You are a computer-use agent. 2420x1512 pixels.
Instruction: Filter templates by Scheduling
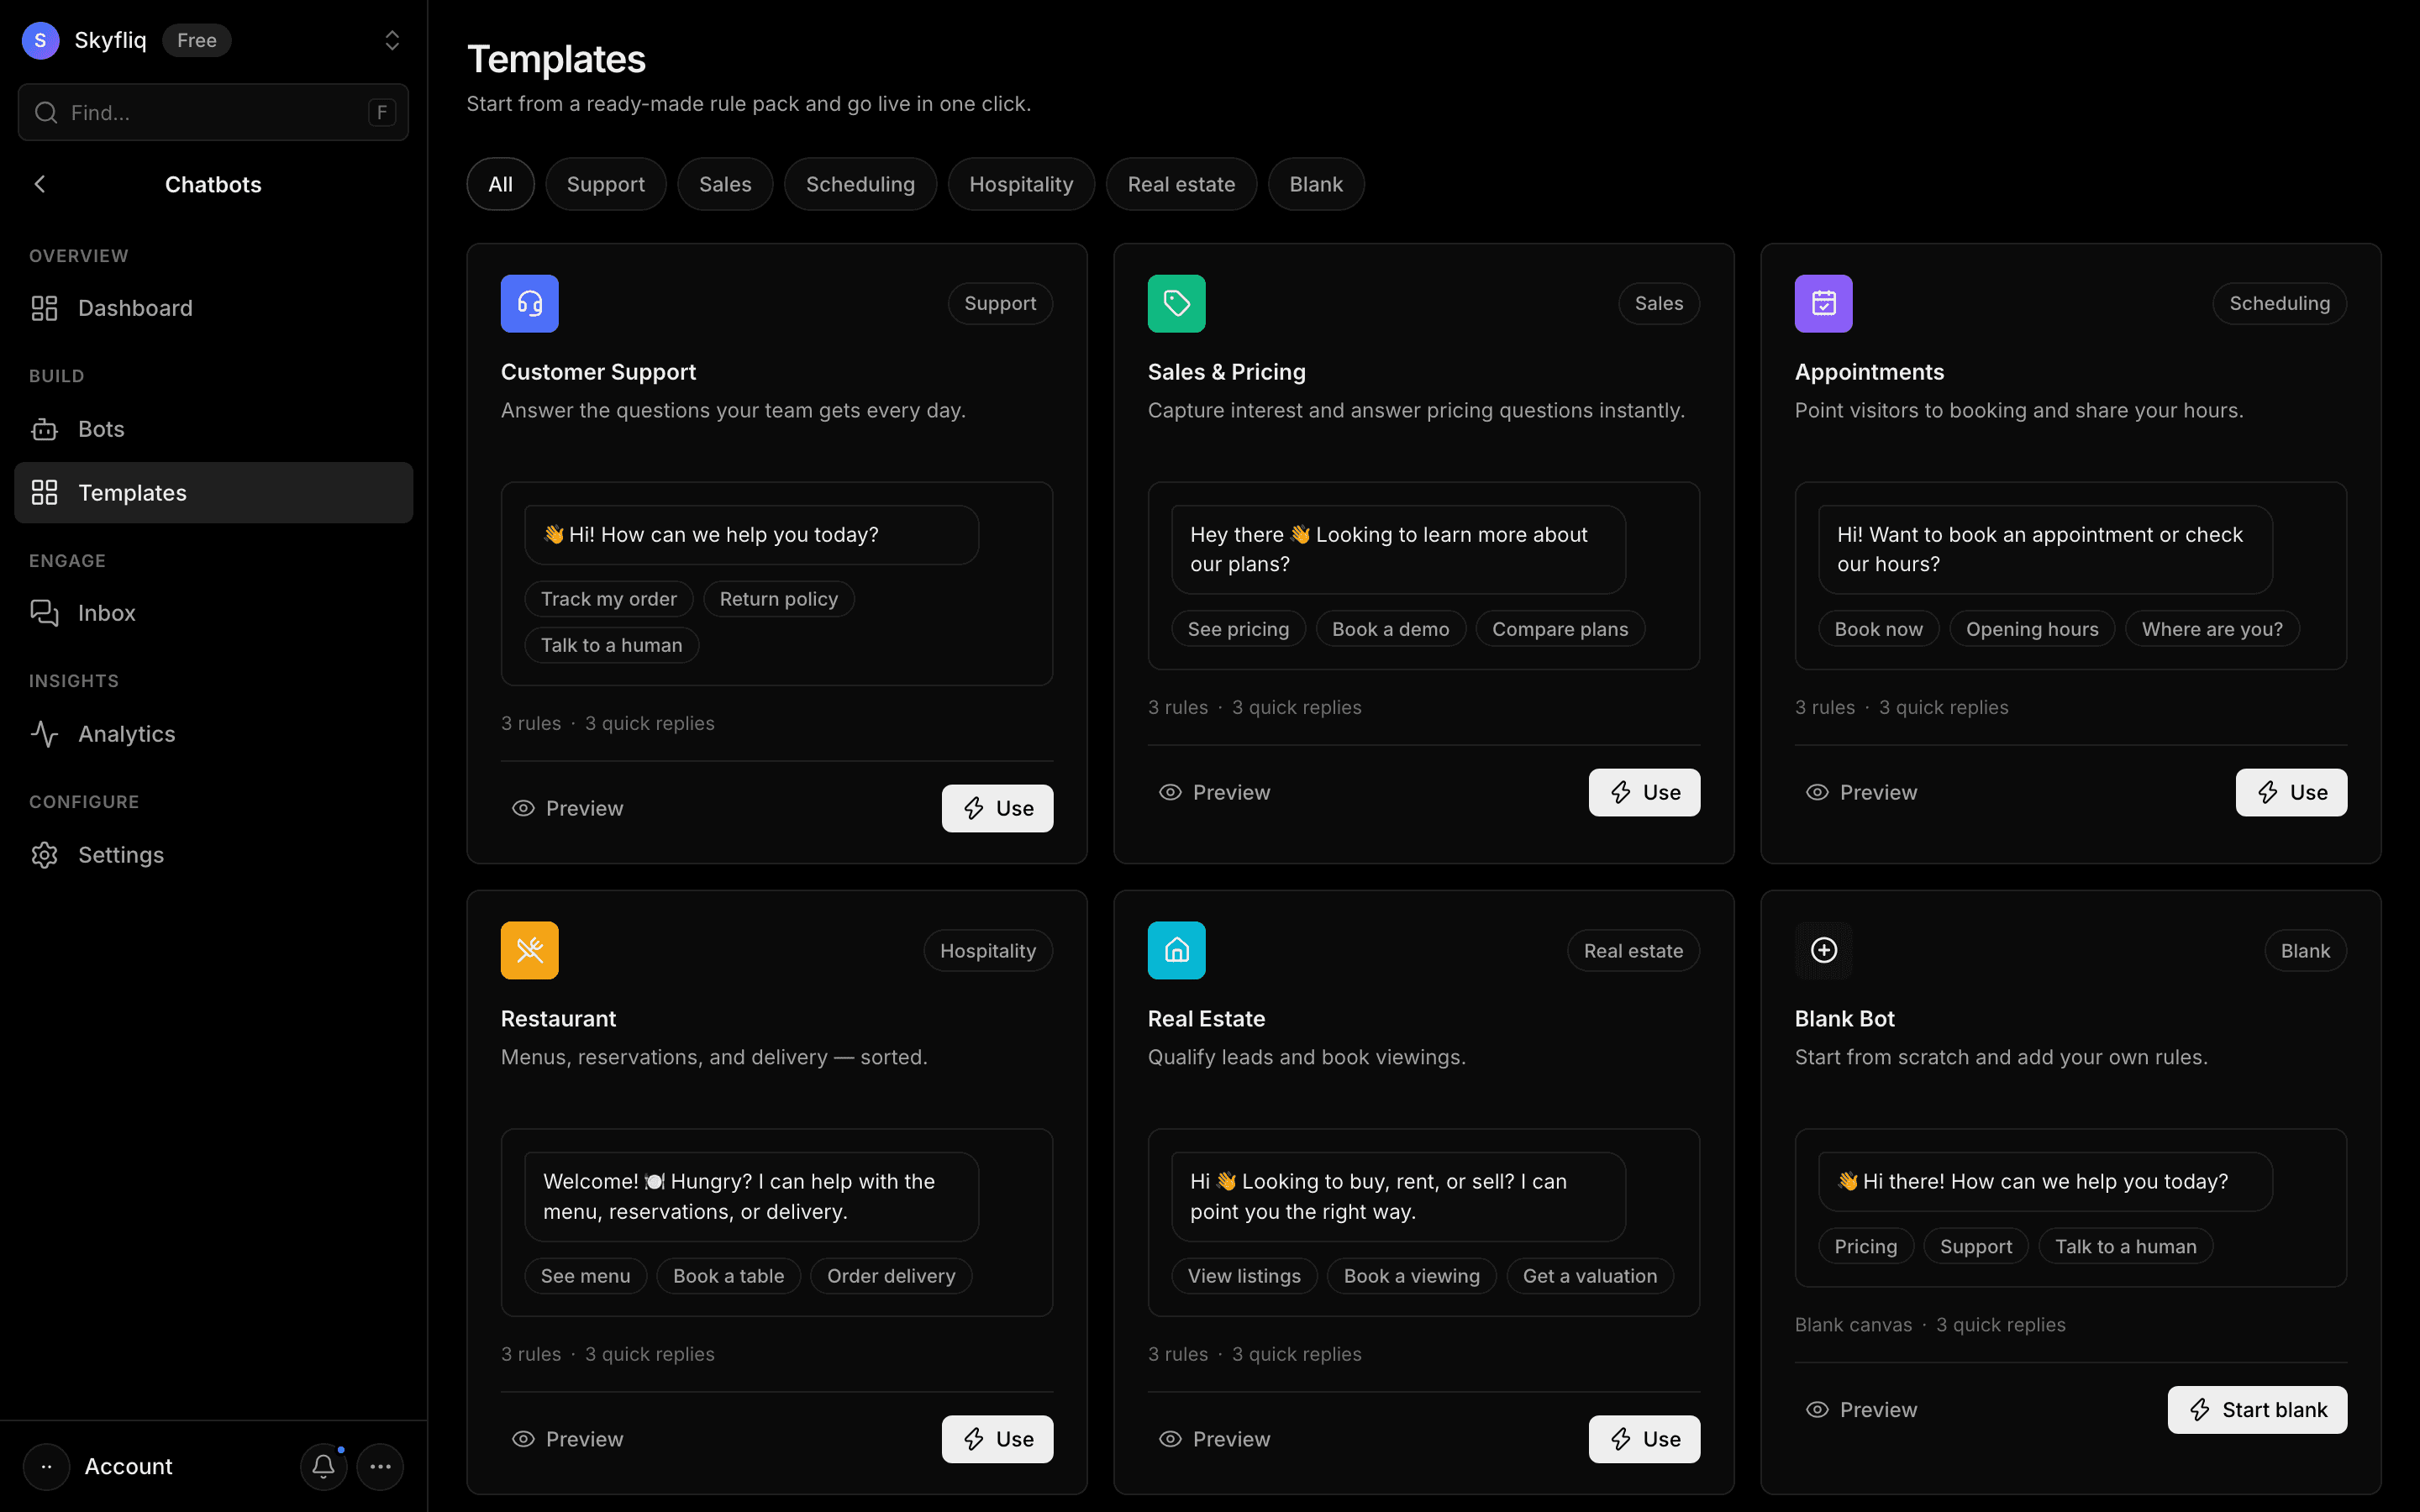point(860,184)
